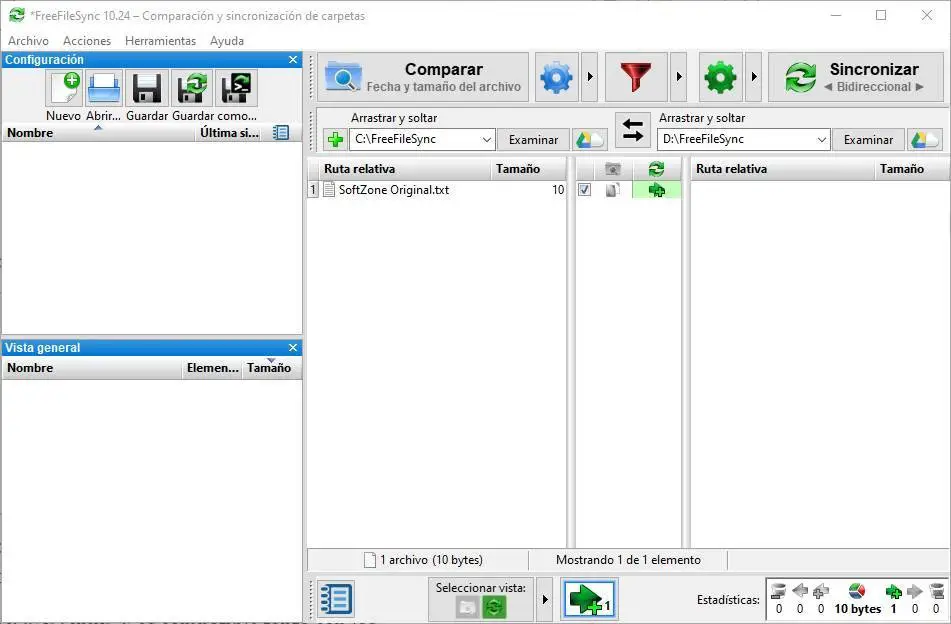Image resolution: width=951 pixels, height=624 pixels.
Task: Close the Configuración panel
Action: [x=293, y=59]
